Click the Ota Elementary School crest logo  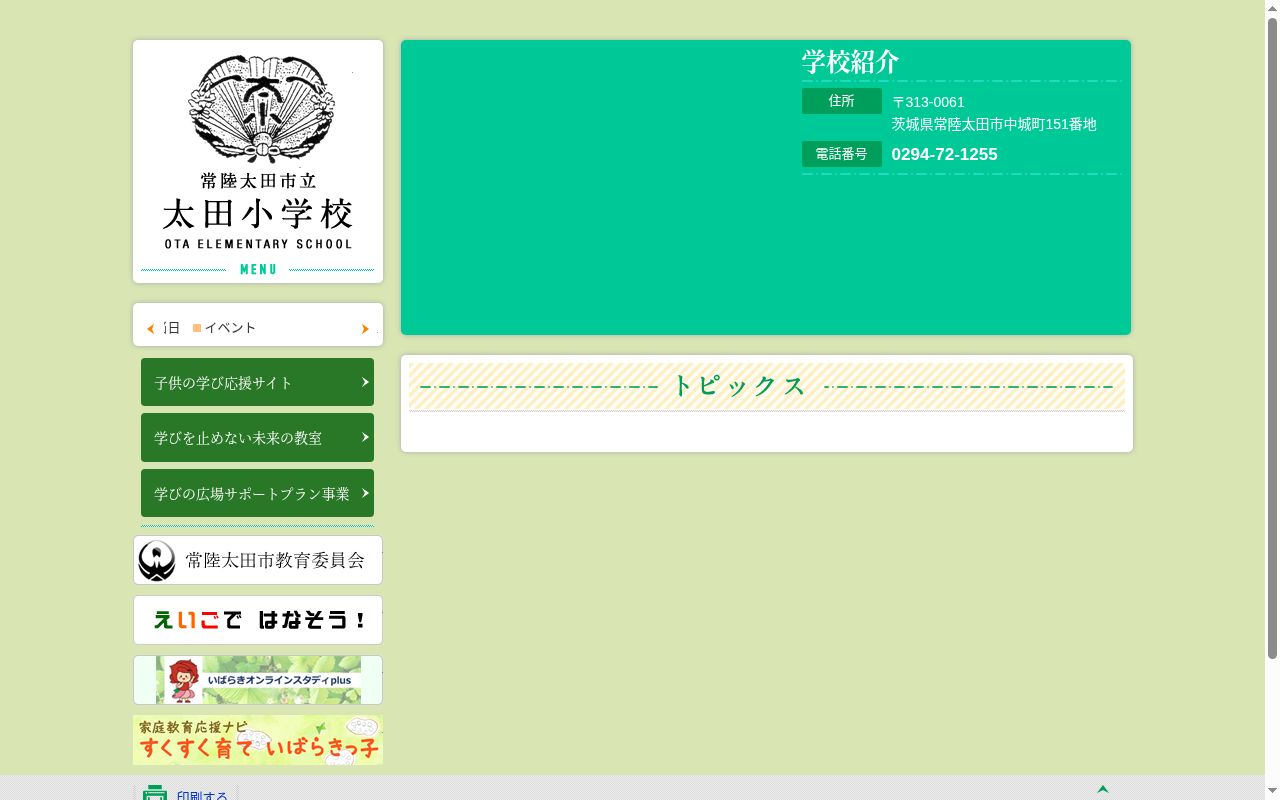tap(261, 108)
